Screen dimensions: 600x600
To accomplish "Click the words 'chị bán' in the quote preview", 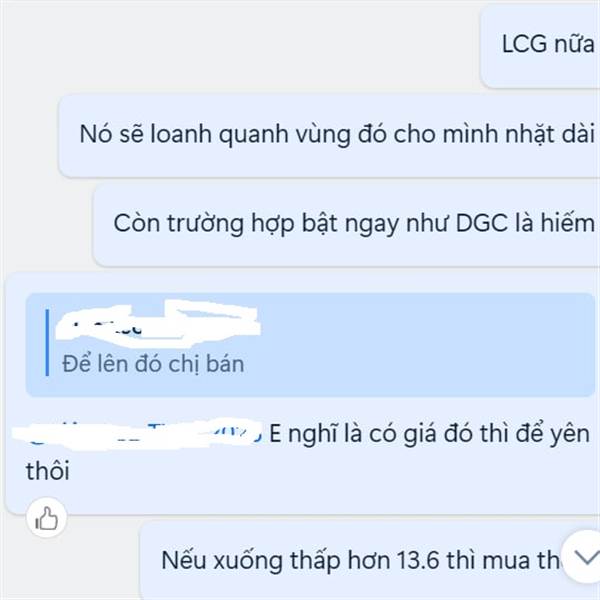I will pos(206,364).
